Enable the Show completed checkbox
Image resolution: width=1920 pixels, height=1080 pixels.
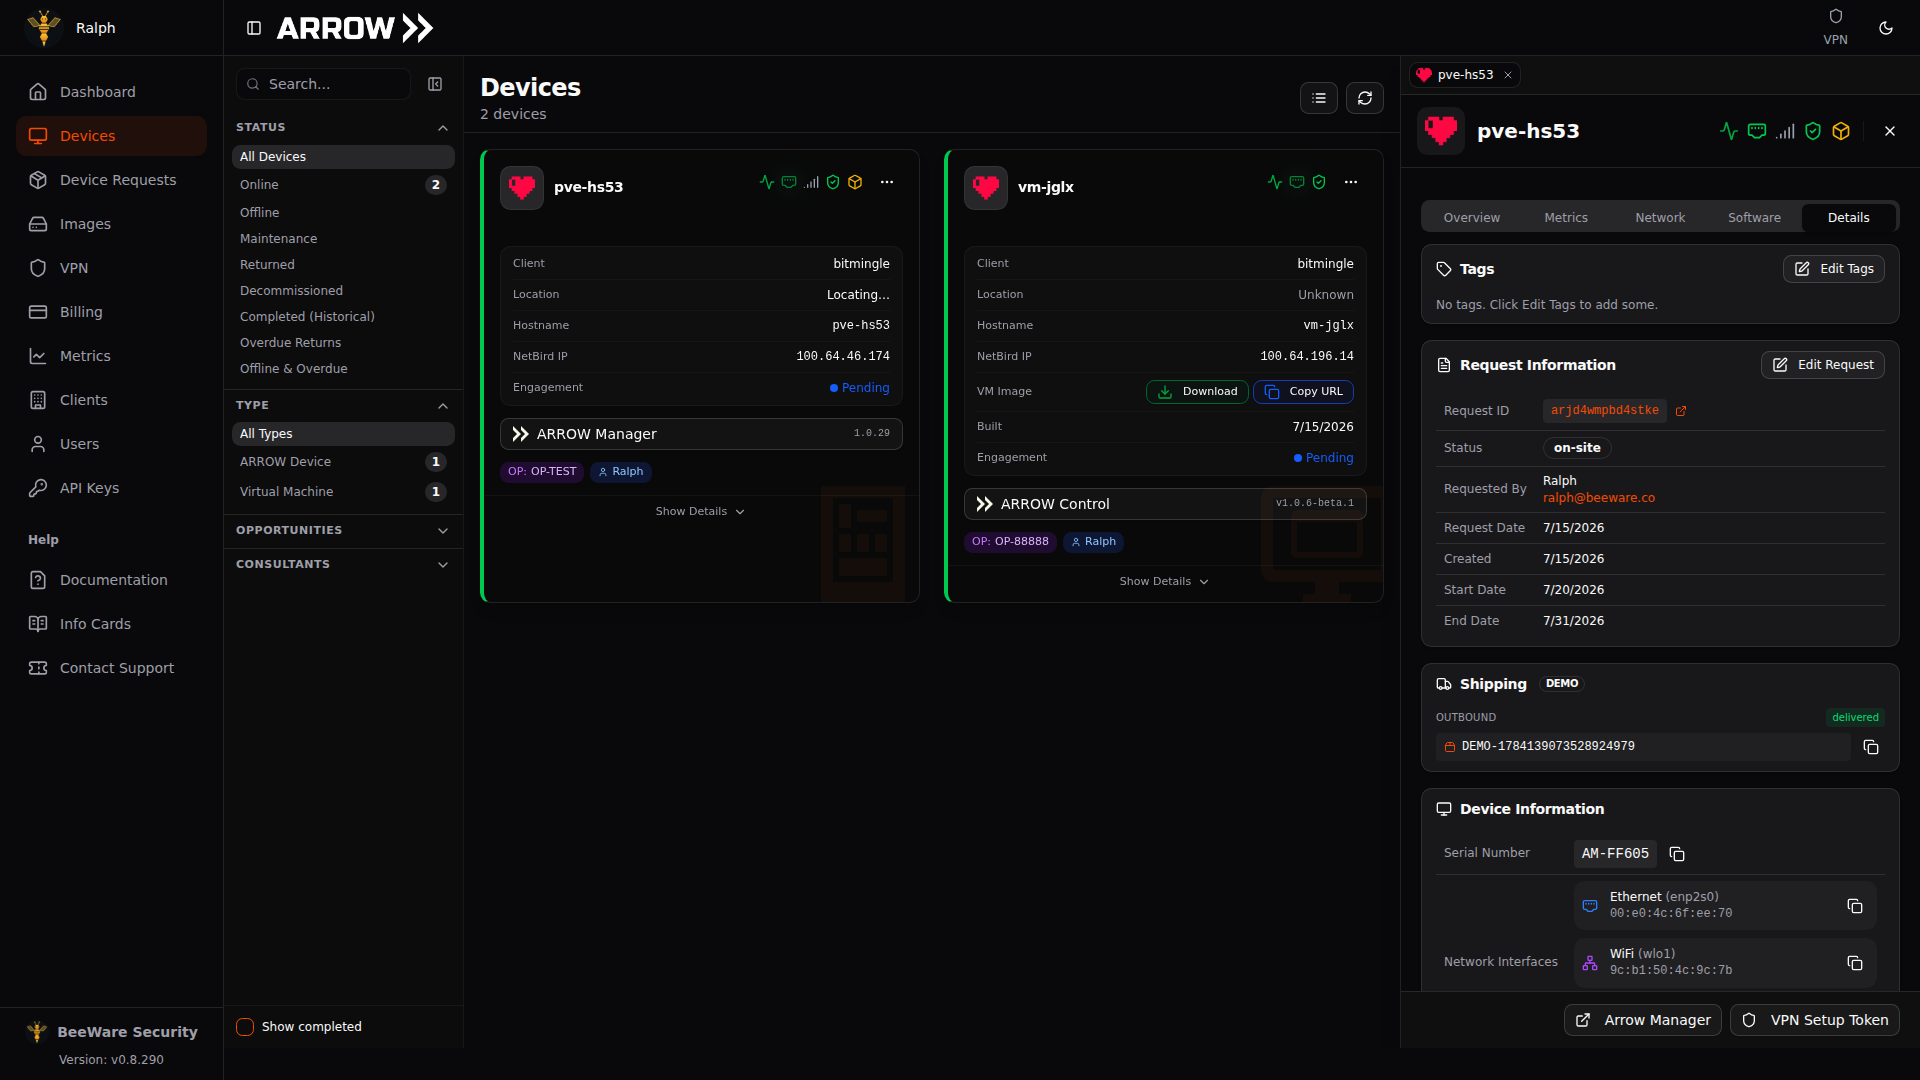pos(245,1027)
